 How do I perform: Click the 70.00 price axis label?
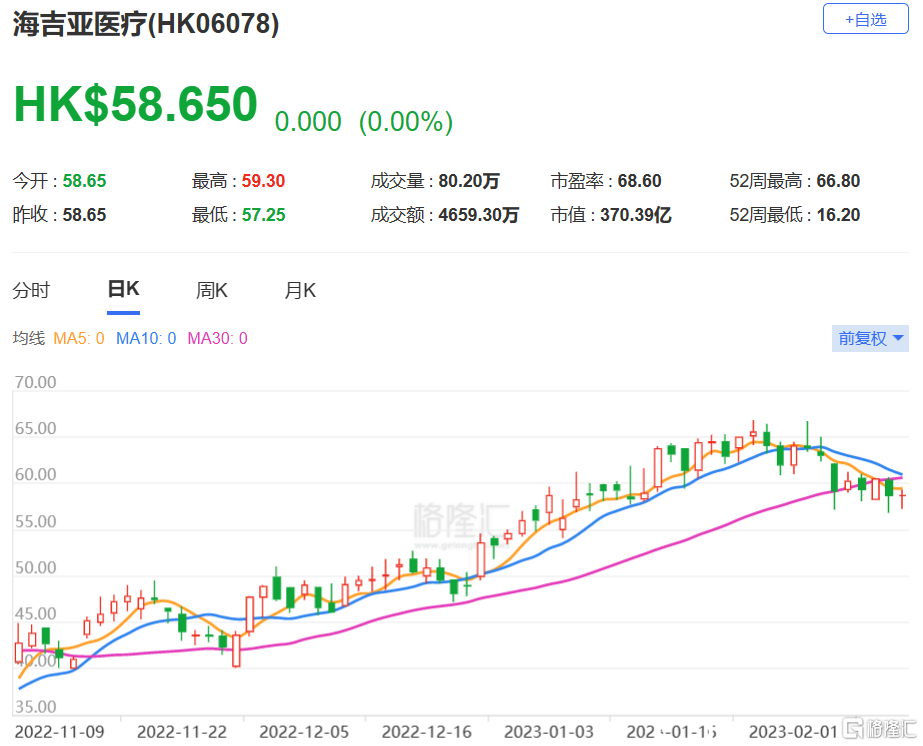click(x=35, y=382)
